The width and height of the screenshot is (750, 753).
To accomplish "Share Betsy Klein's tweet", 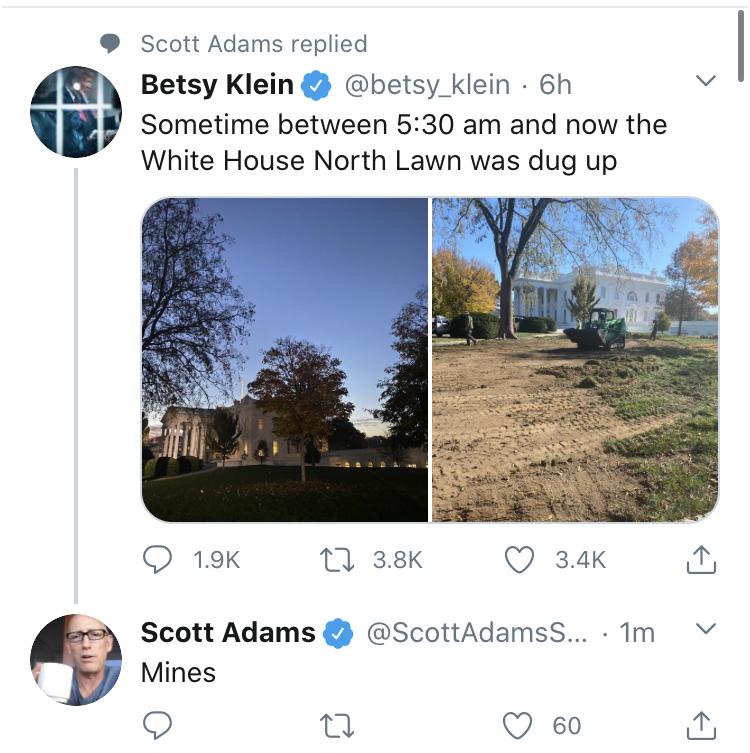I will [702, 561].
